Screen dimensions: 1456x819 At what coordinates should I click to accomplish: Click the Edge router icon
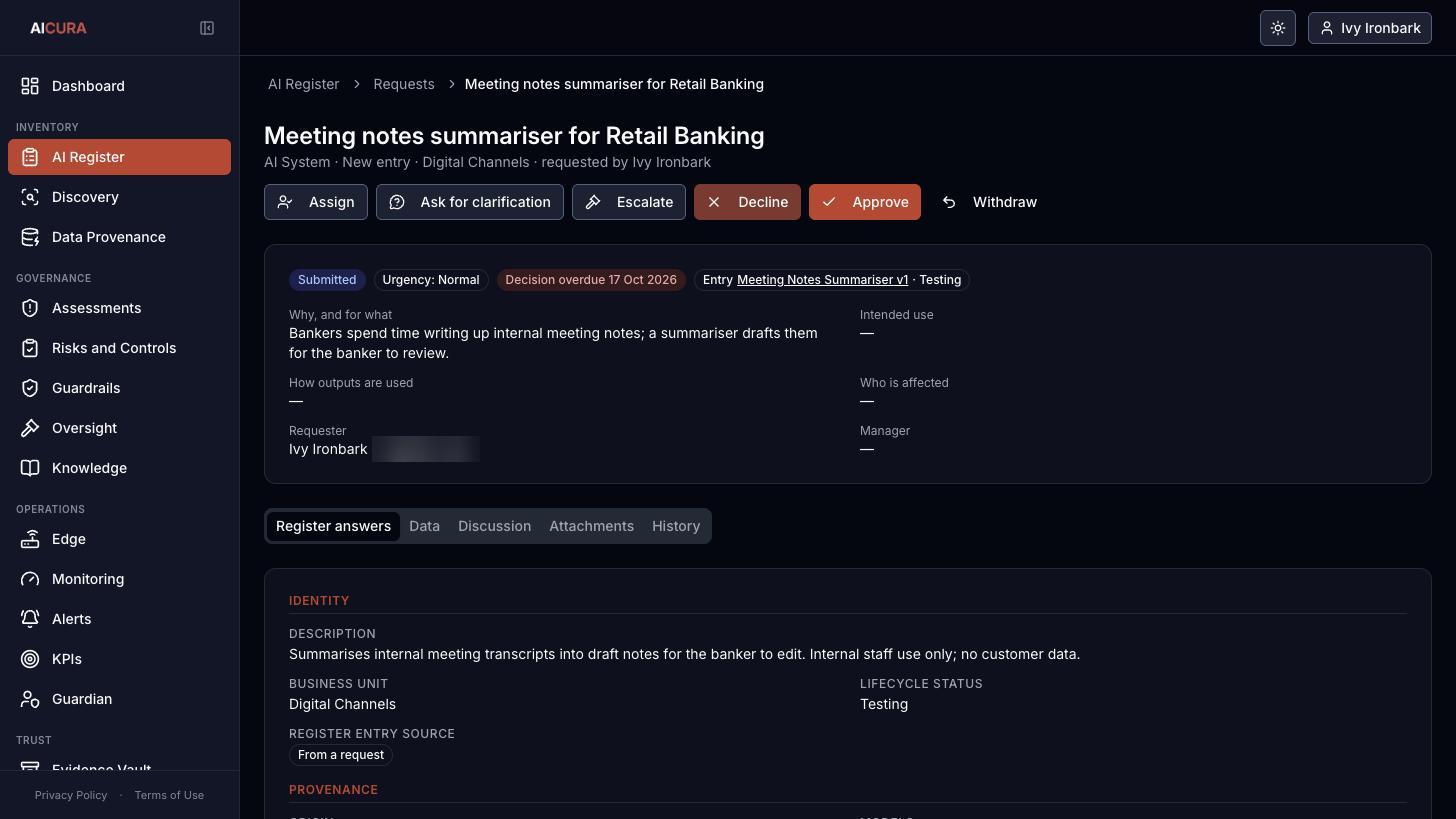[30, 539]
